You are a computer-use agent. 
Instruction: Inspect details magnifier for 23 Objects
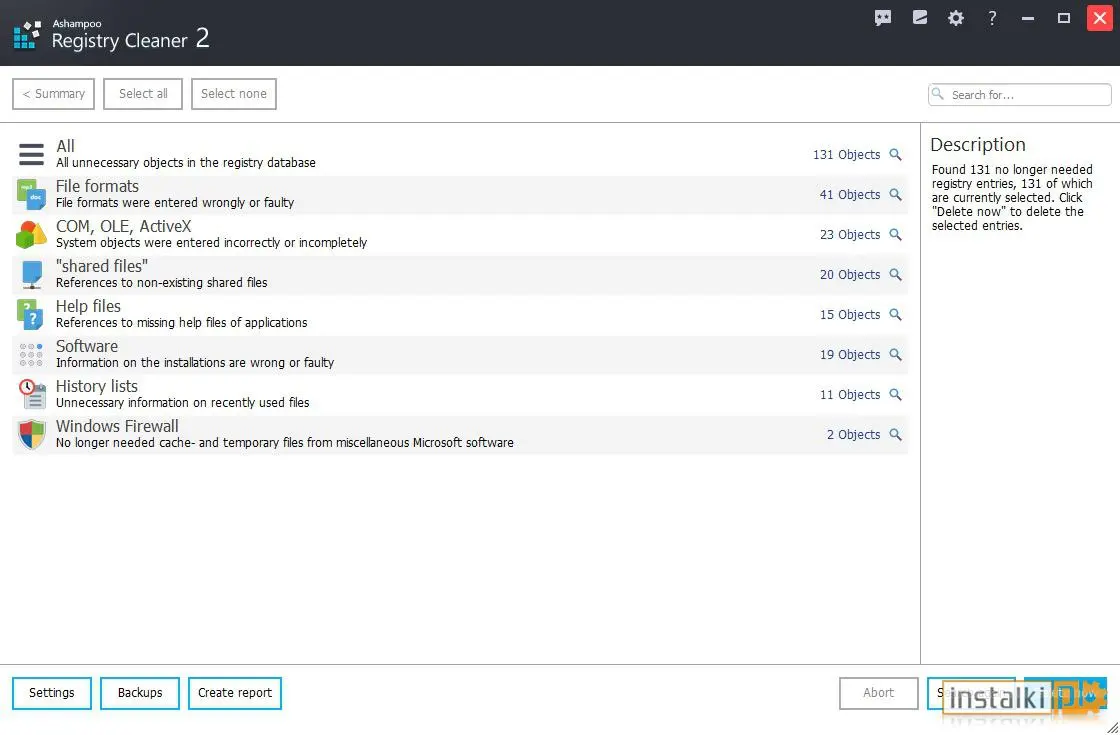(x=895, y=234)
